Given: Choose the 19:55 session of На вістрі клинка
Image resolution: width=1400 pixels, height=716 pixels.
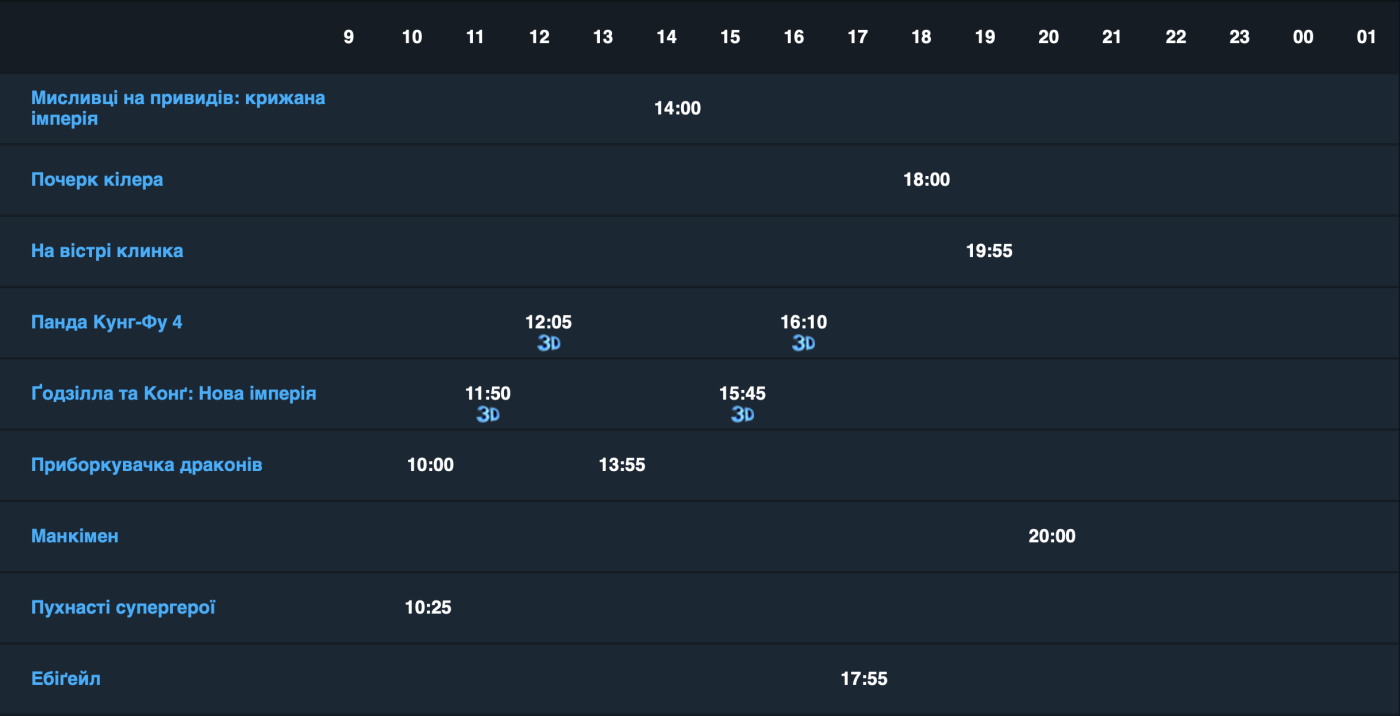Looking at the screenshot, I should (x=989, y=251).
